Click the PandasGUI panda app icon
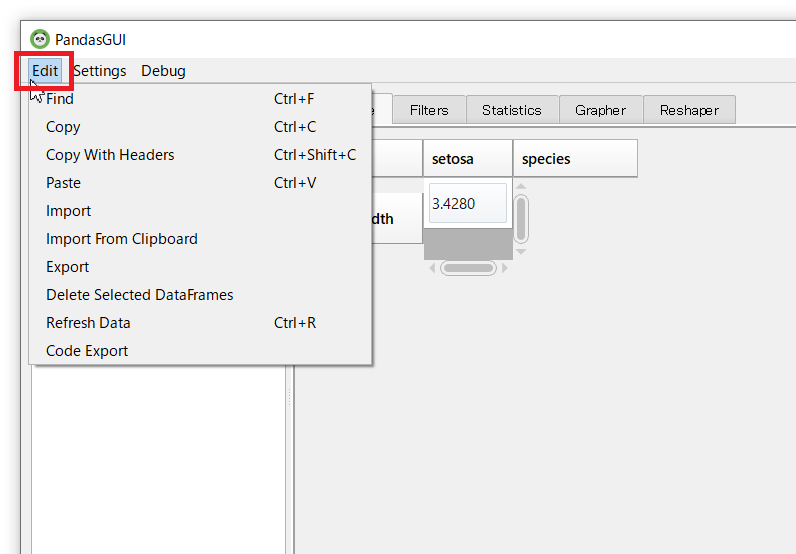 pos(40,40)
